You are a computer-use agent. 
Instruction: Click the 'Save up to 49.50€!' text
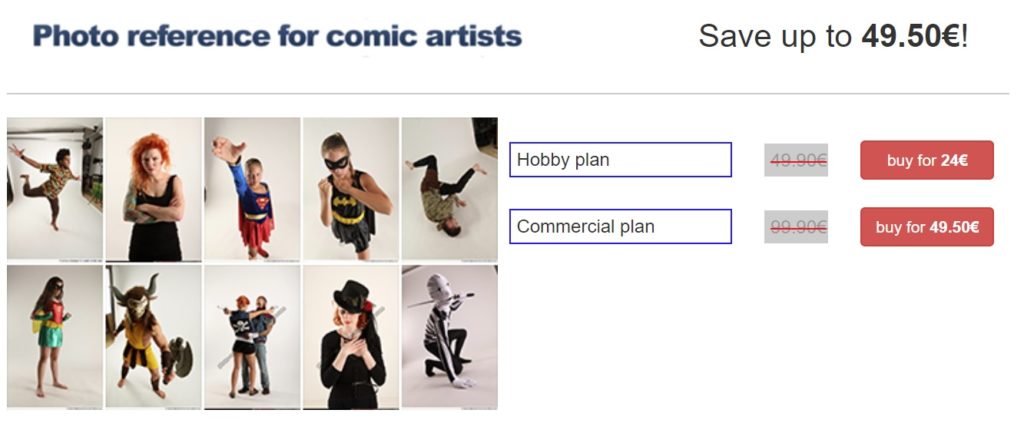(x=833, y=37)
